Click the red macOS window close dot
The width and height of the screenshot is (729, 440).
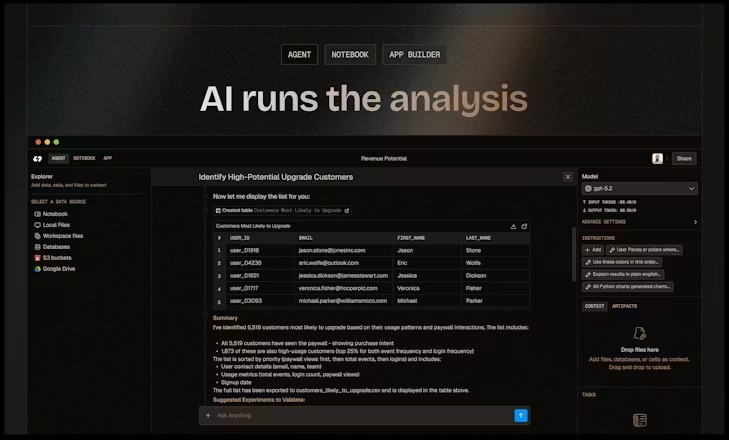point(38,142)
